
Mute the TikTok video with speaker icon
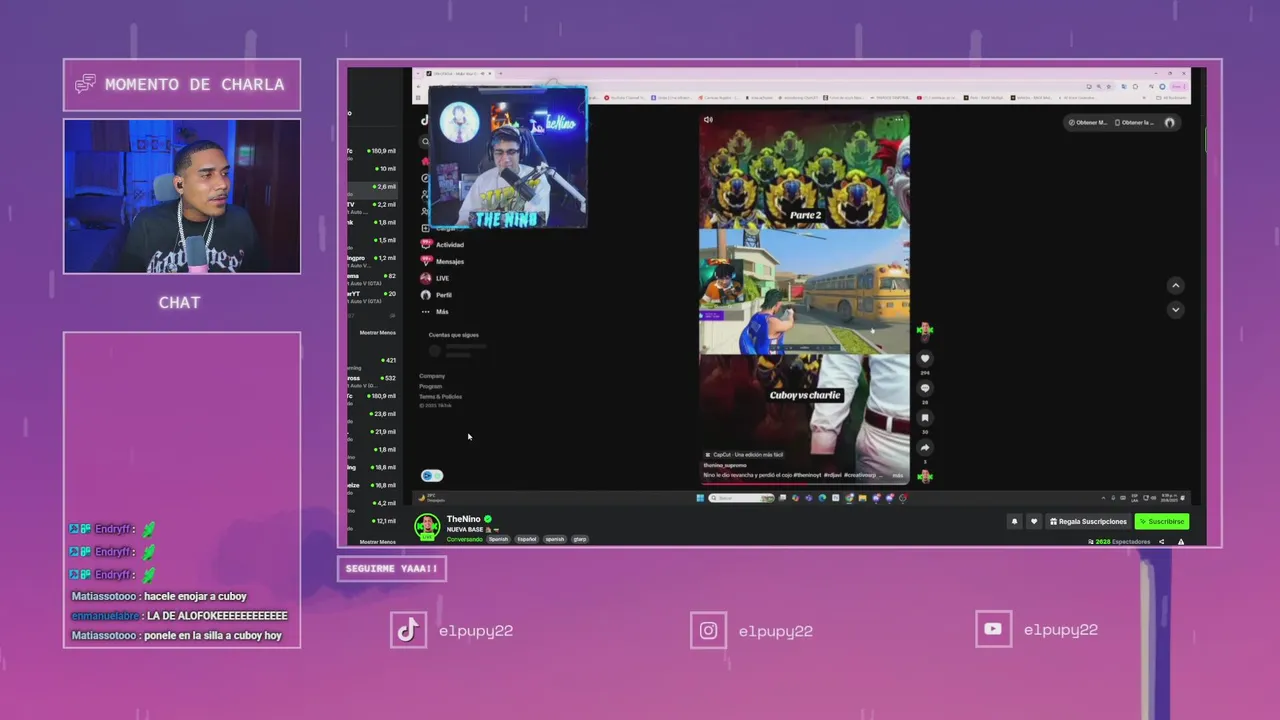click(708, 120)
